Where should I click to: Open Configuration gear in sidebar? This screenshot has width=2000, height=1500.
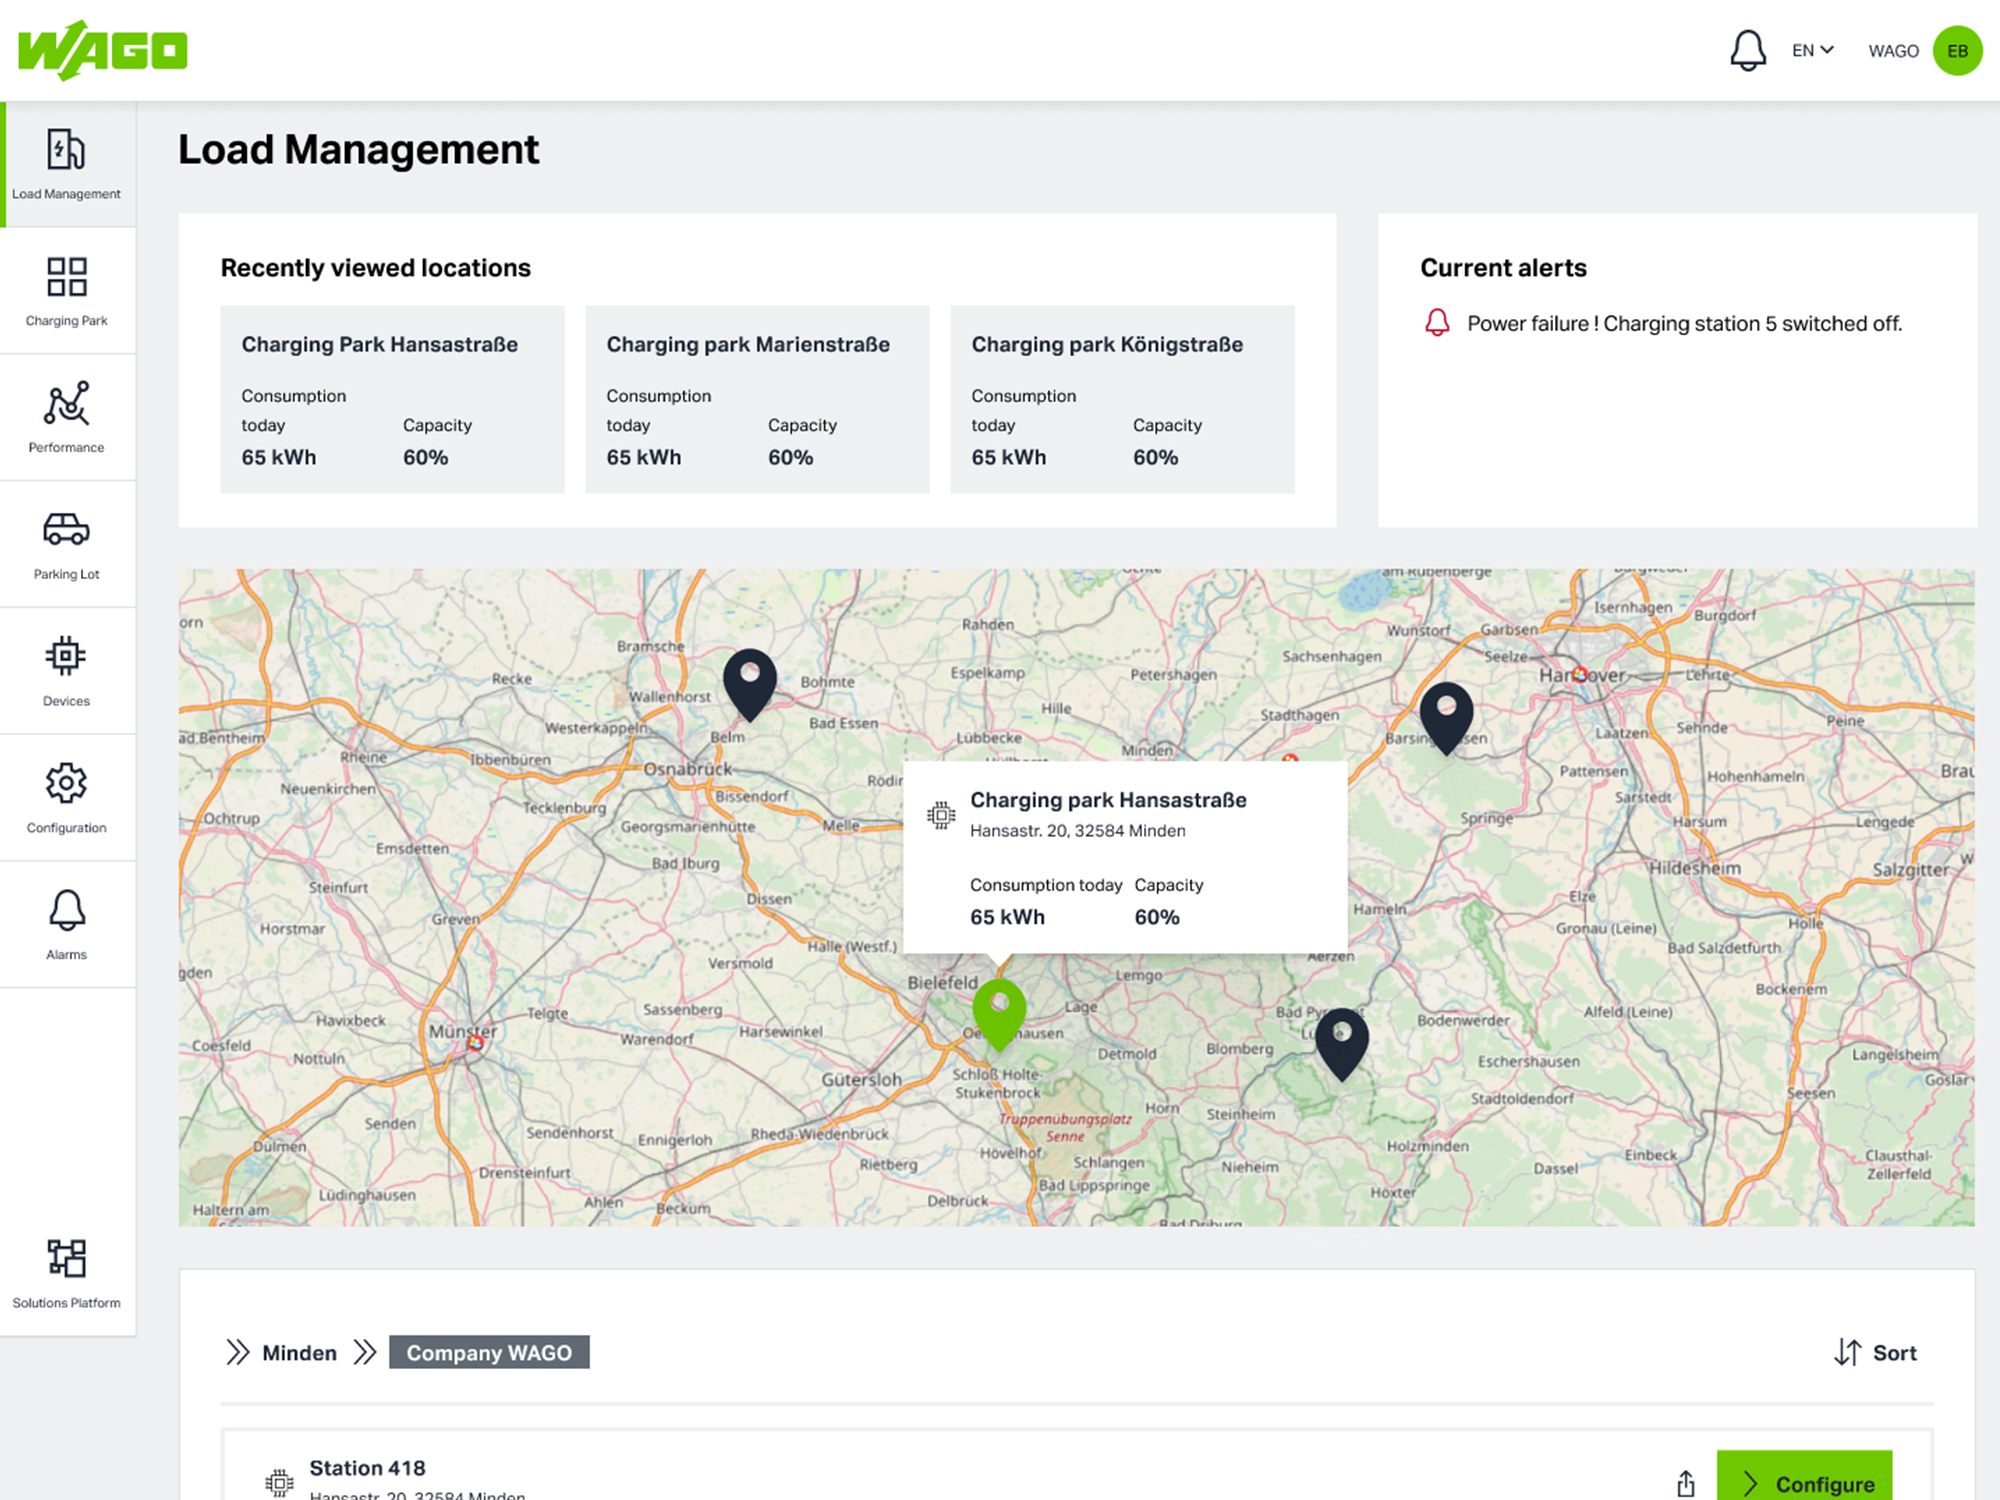click(x=66, y=783)
